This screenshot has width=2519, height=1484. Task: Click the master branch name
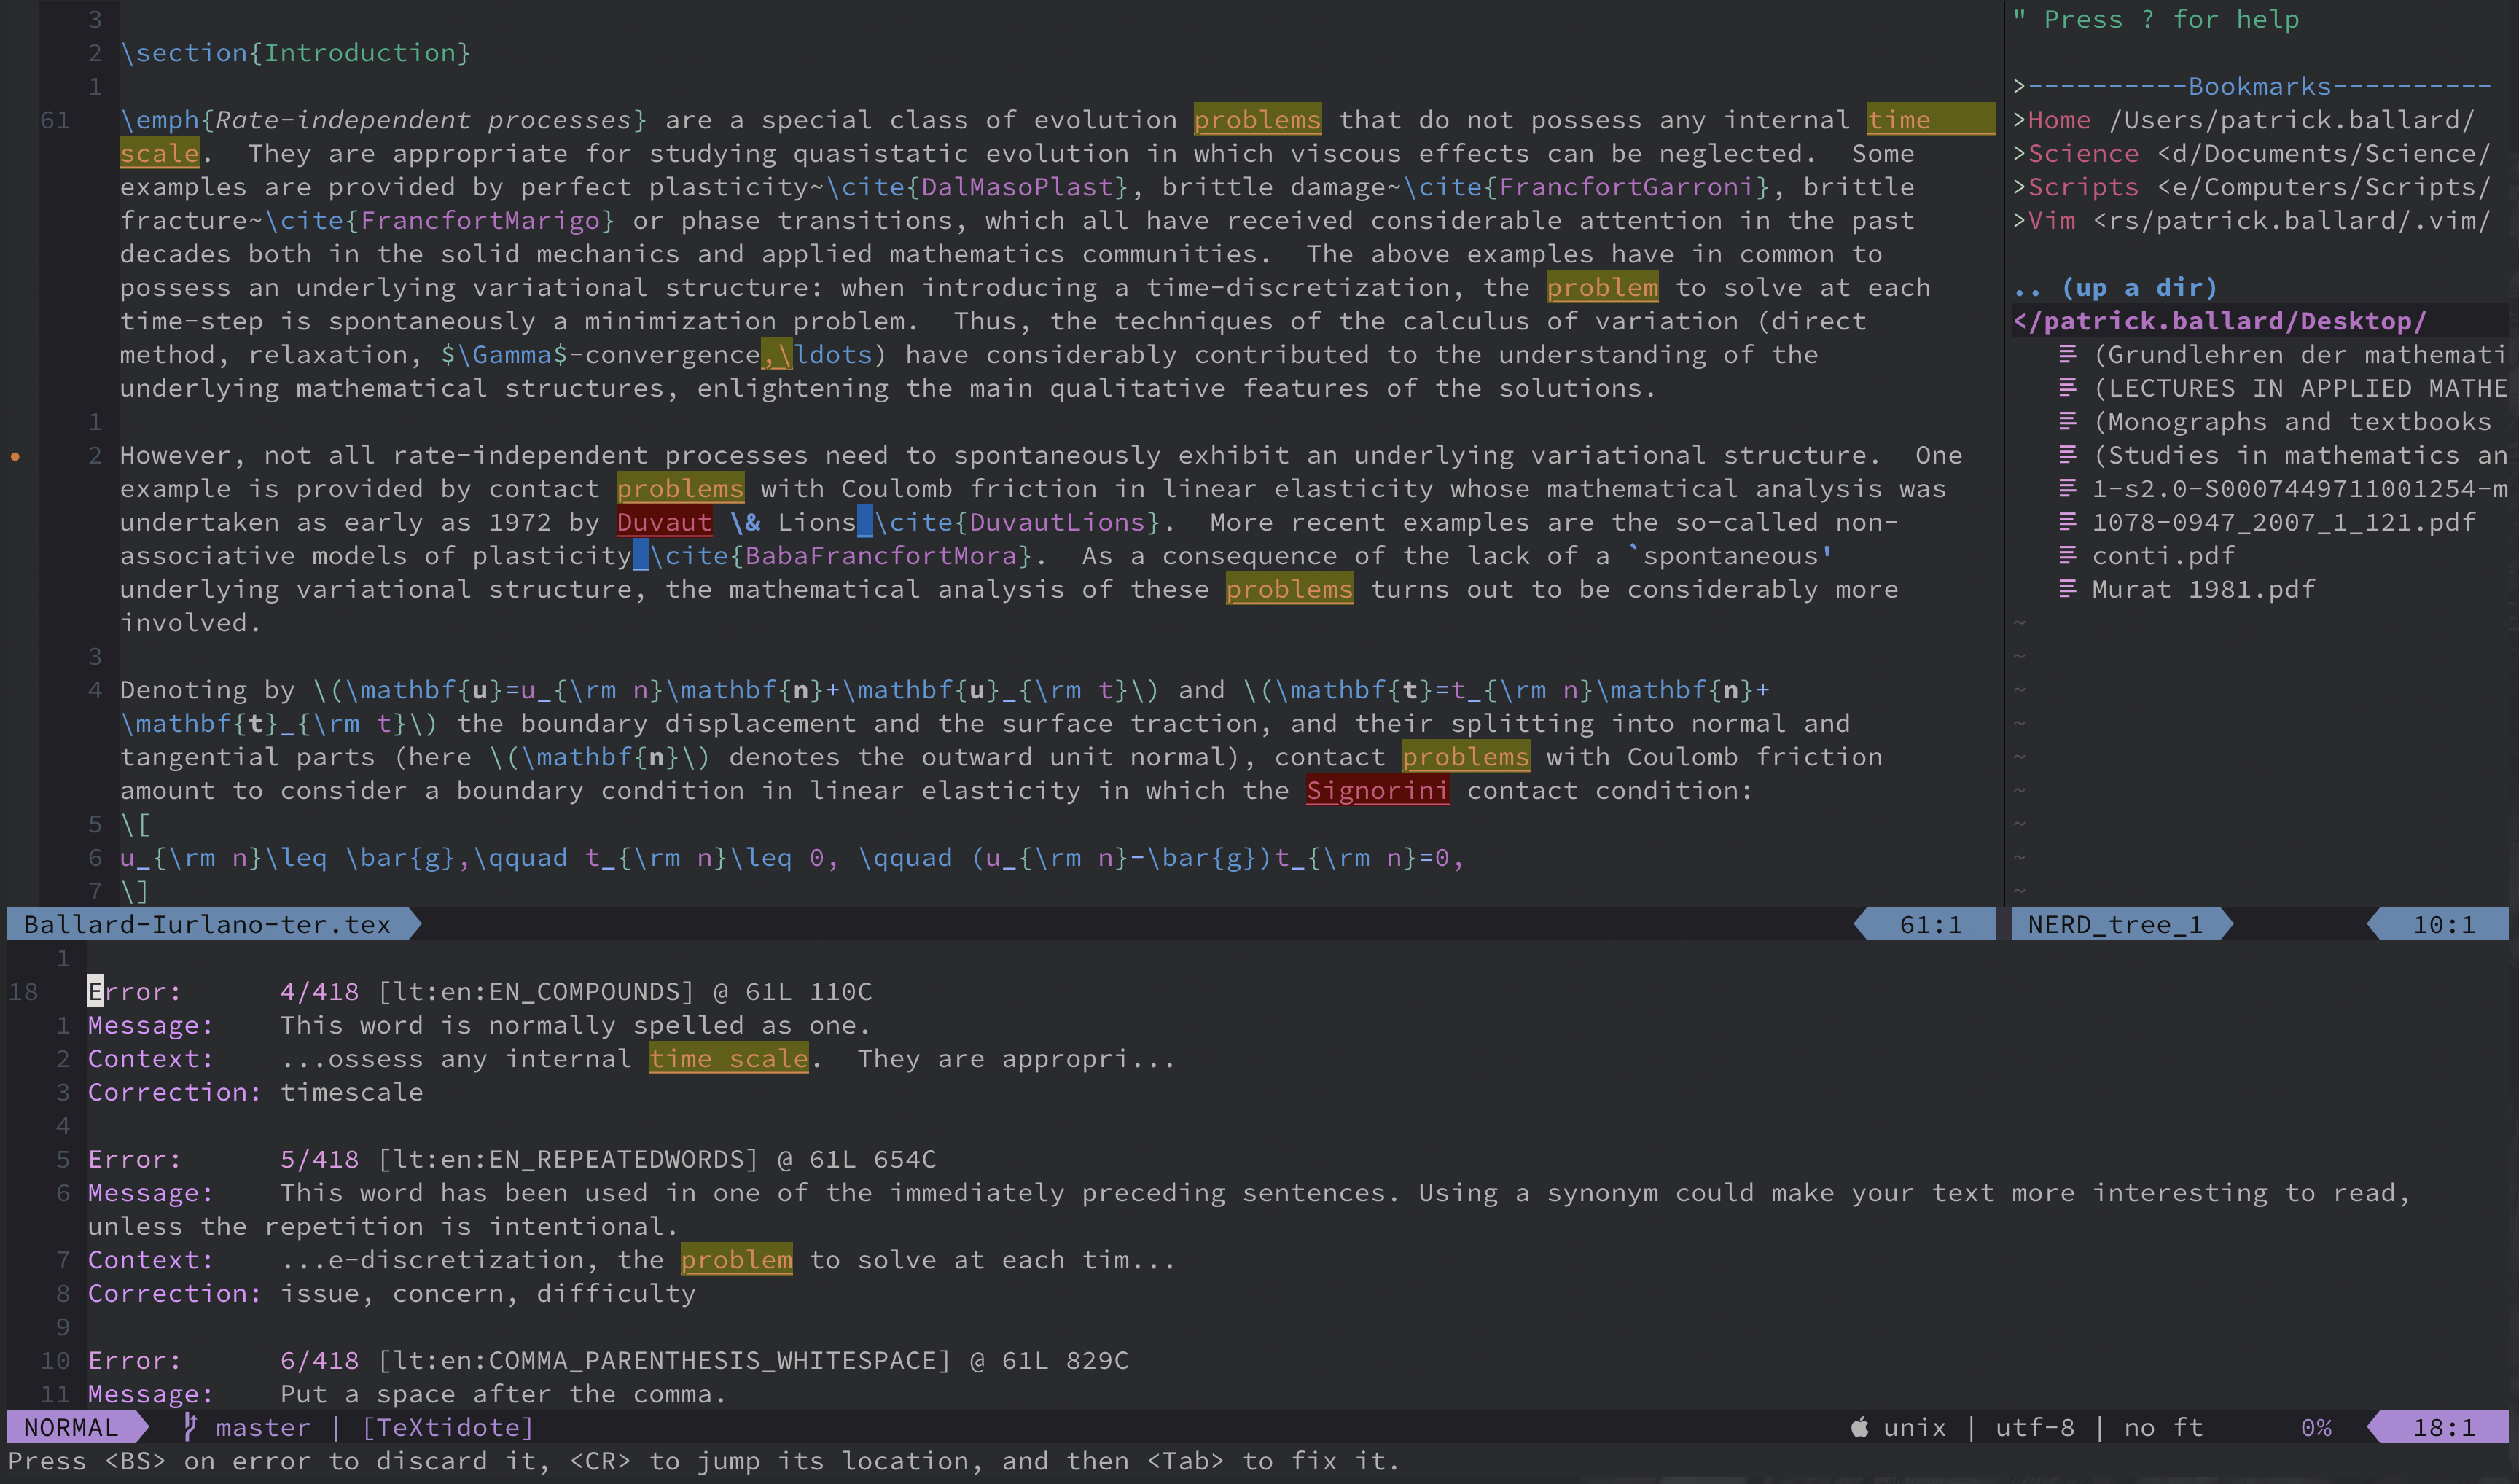click(x=263, y=1427)
